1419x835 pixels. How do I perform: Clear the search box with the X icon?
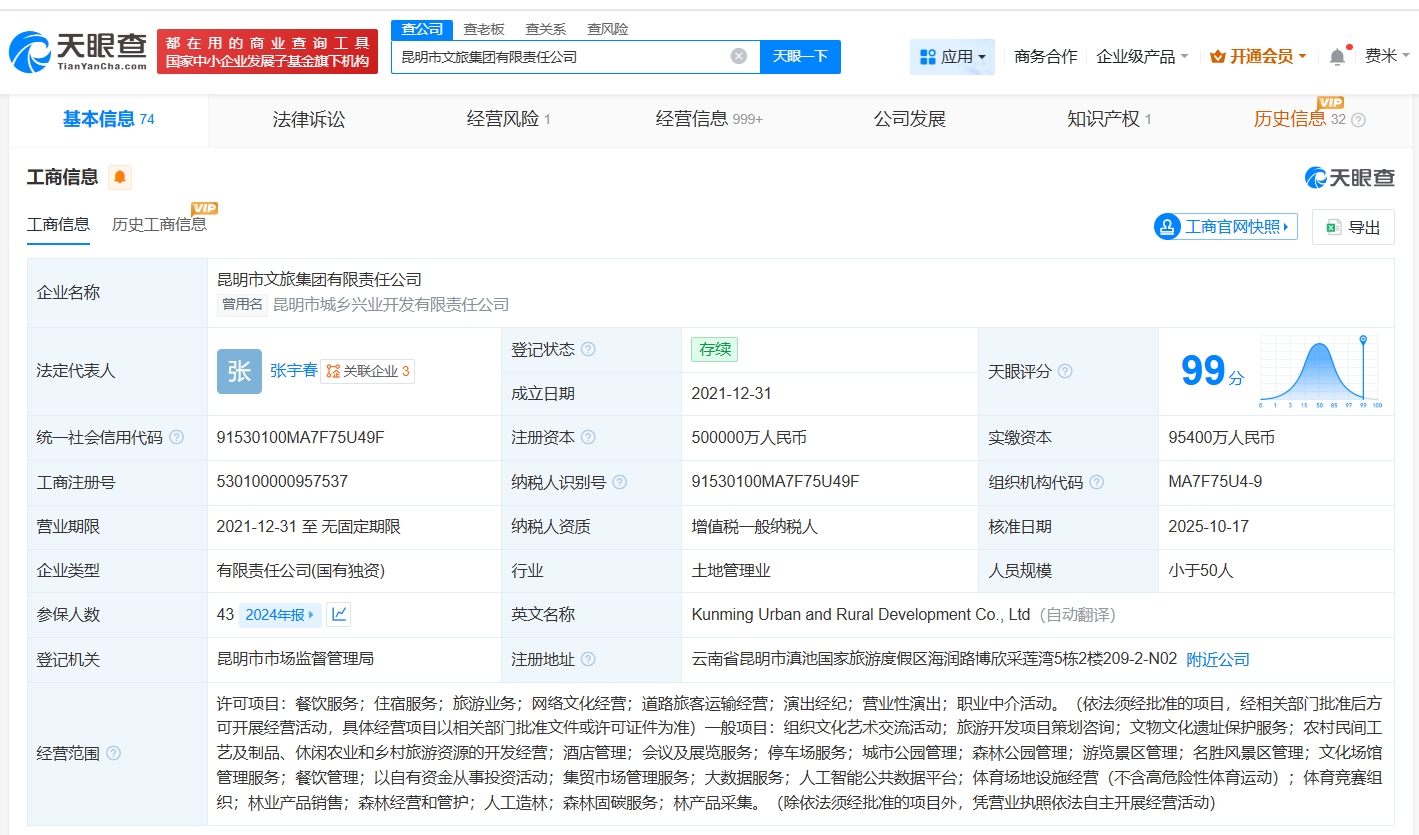point(739,56)
